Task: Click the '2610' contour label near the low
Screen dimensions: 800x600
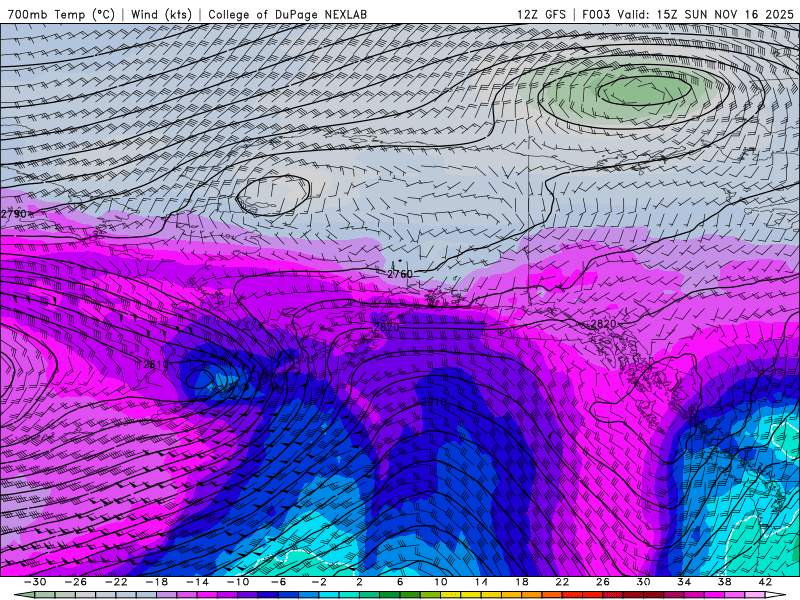Action: pos(156,364)
